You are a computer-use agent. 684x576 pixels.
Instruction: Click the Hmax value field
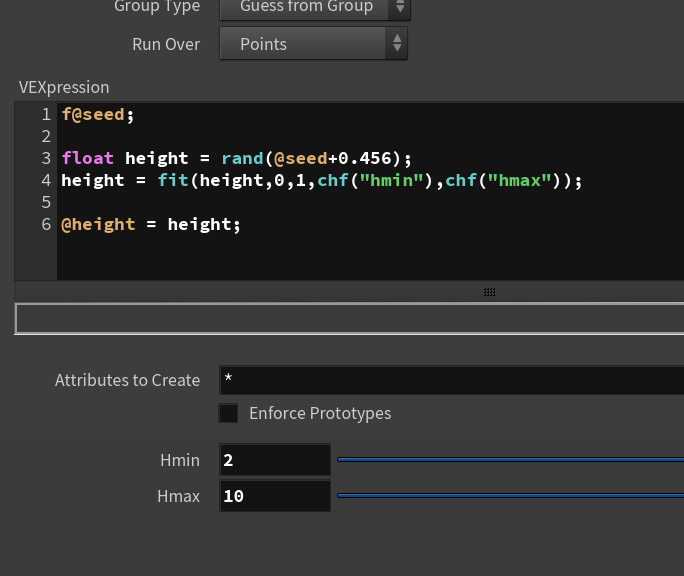[275, 496]
